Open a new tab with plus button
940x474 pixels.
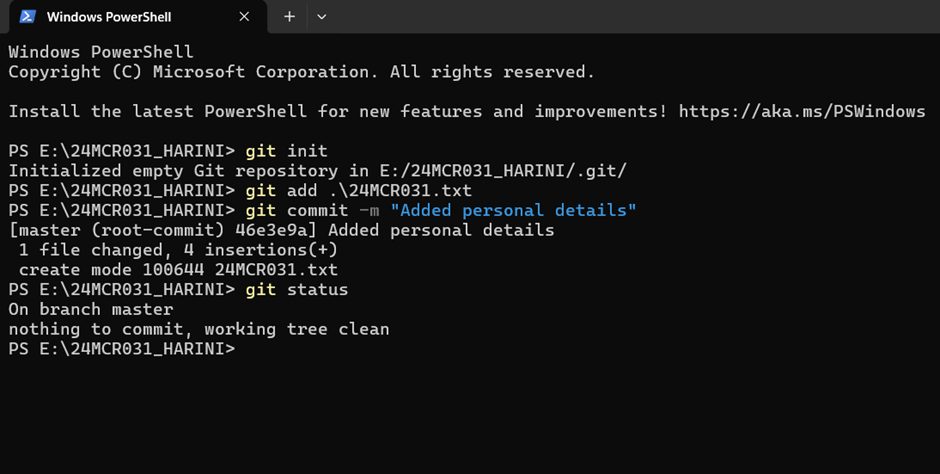click(x=290, y=17)
